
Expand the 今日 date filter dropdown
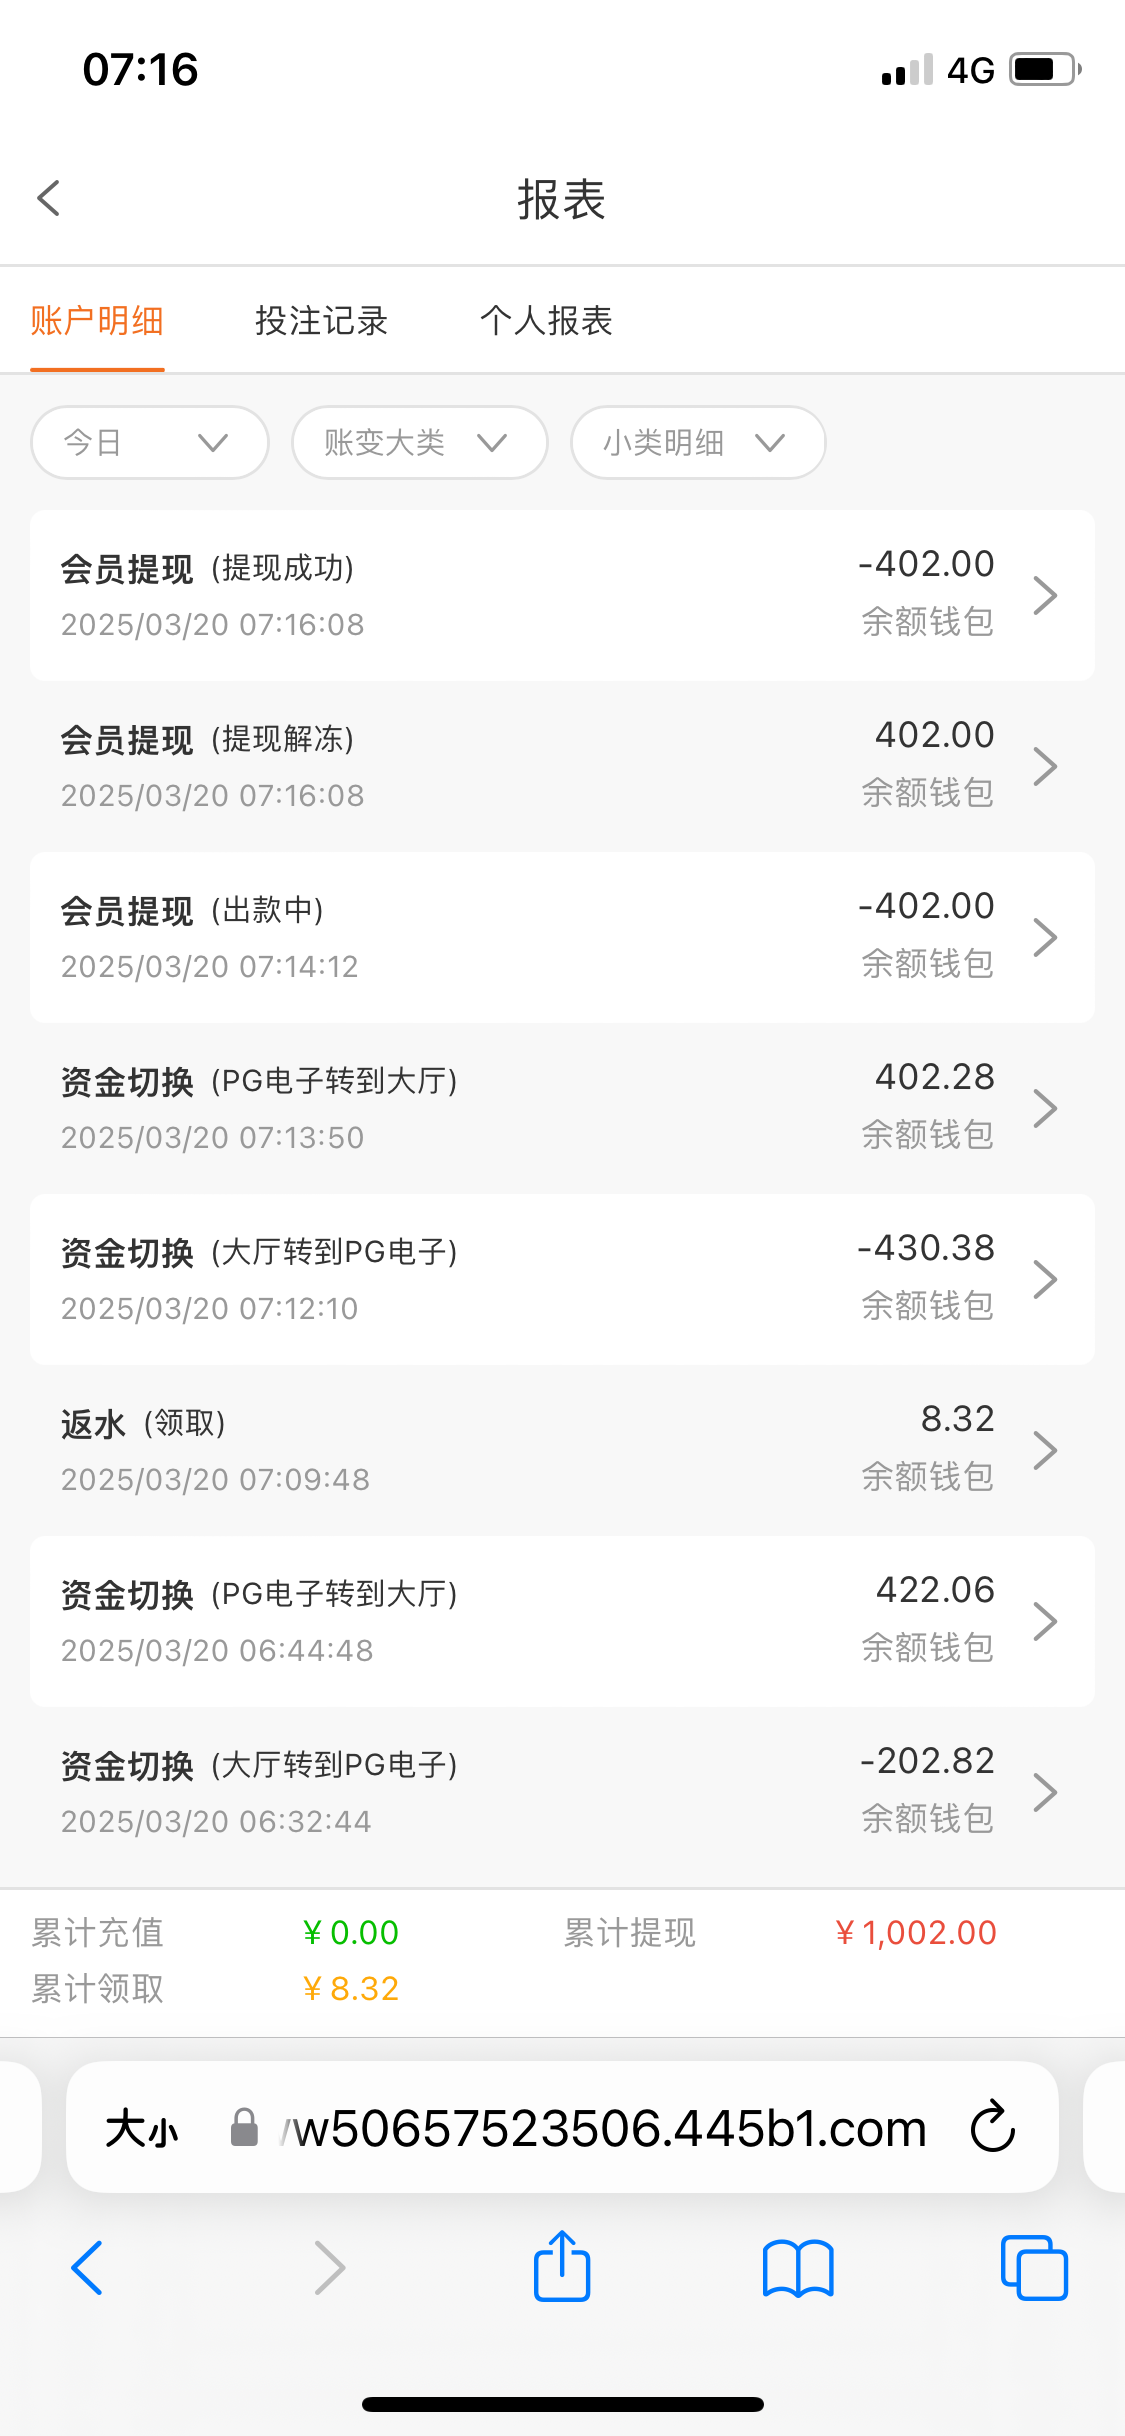pyautogui.click(x=150, y=442)
